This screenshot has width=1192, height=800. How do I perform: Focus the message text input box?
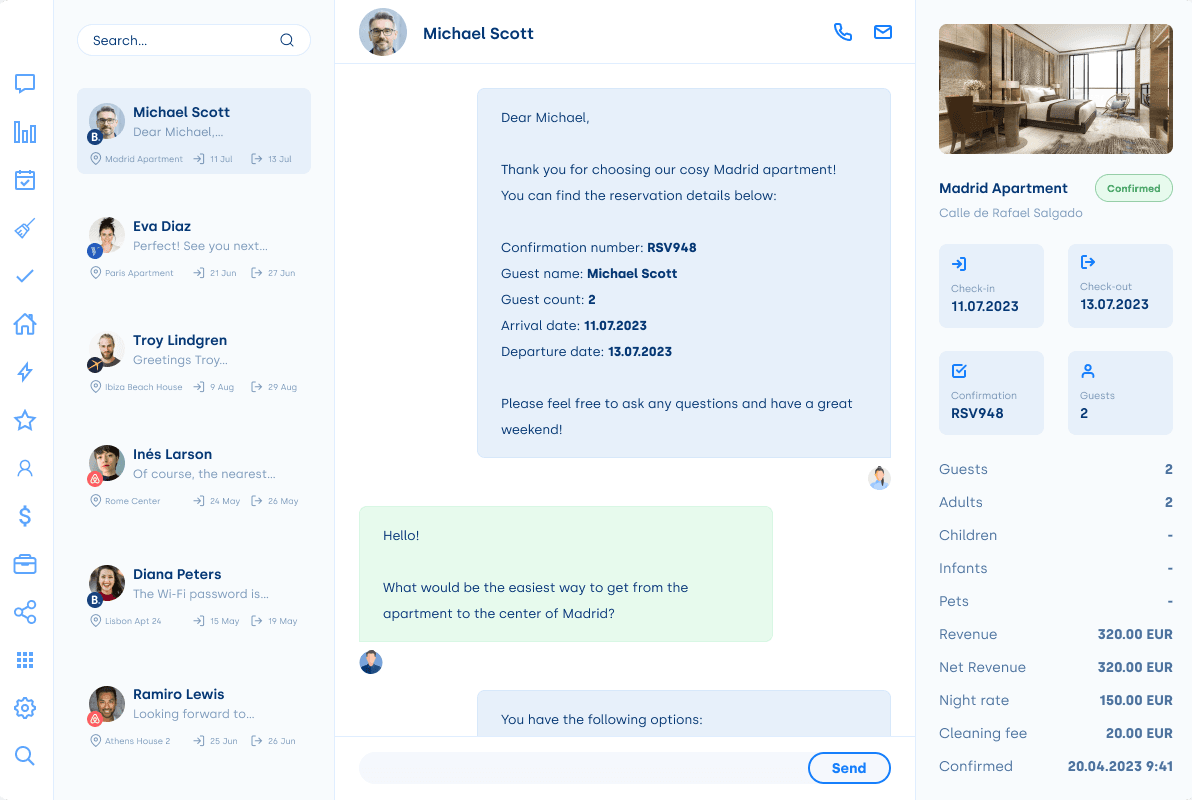(x=580, y=768)
